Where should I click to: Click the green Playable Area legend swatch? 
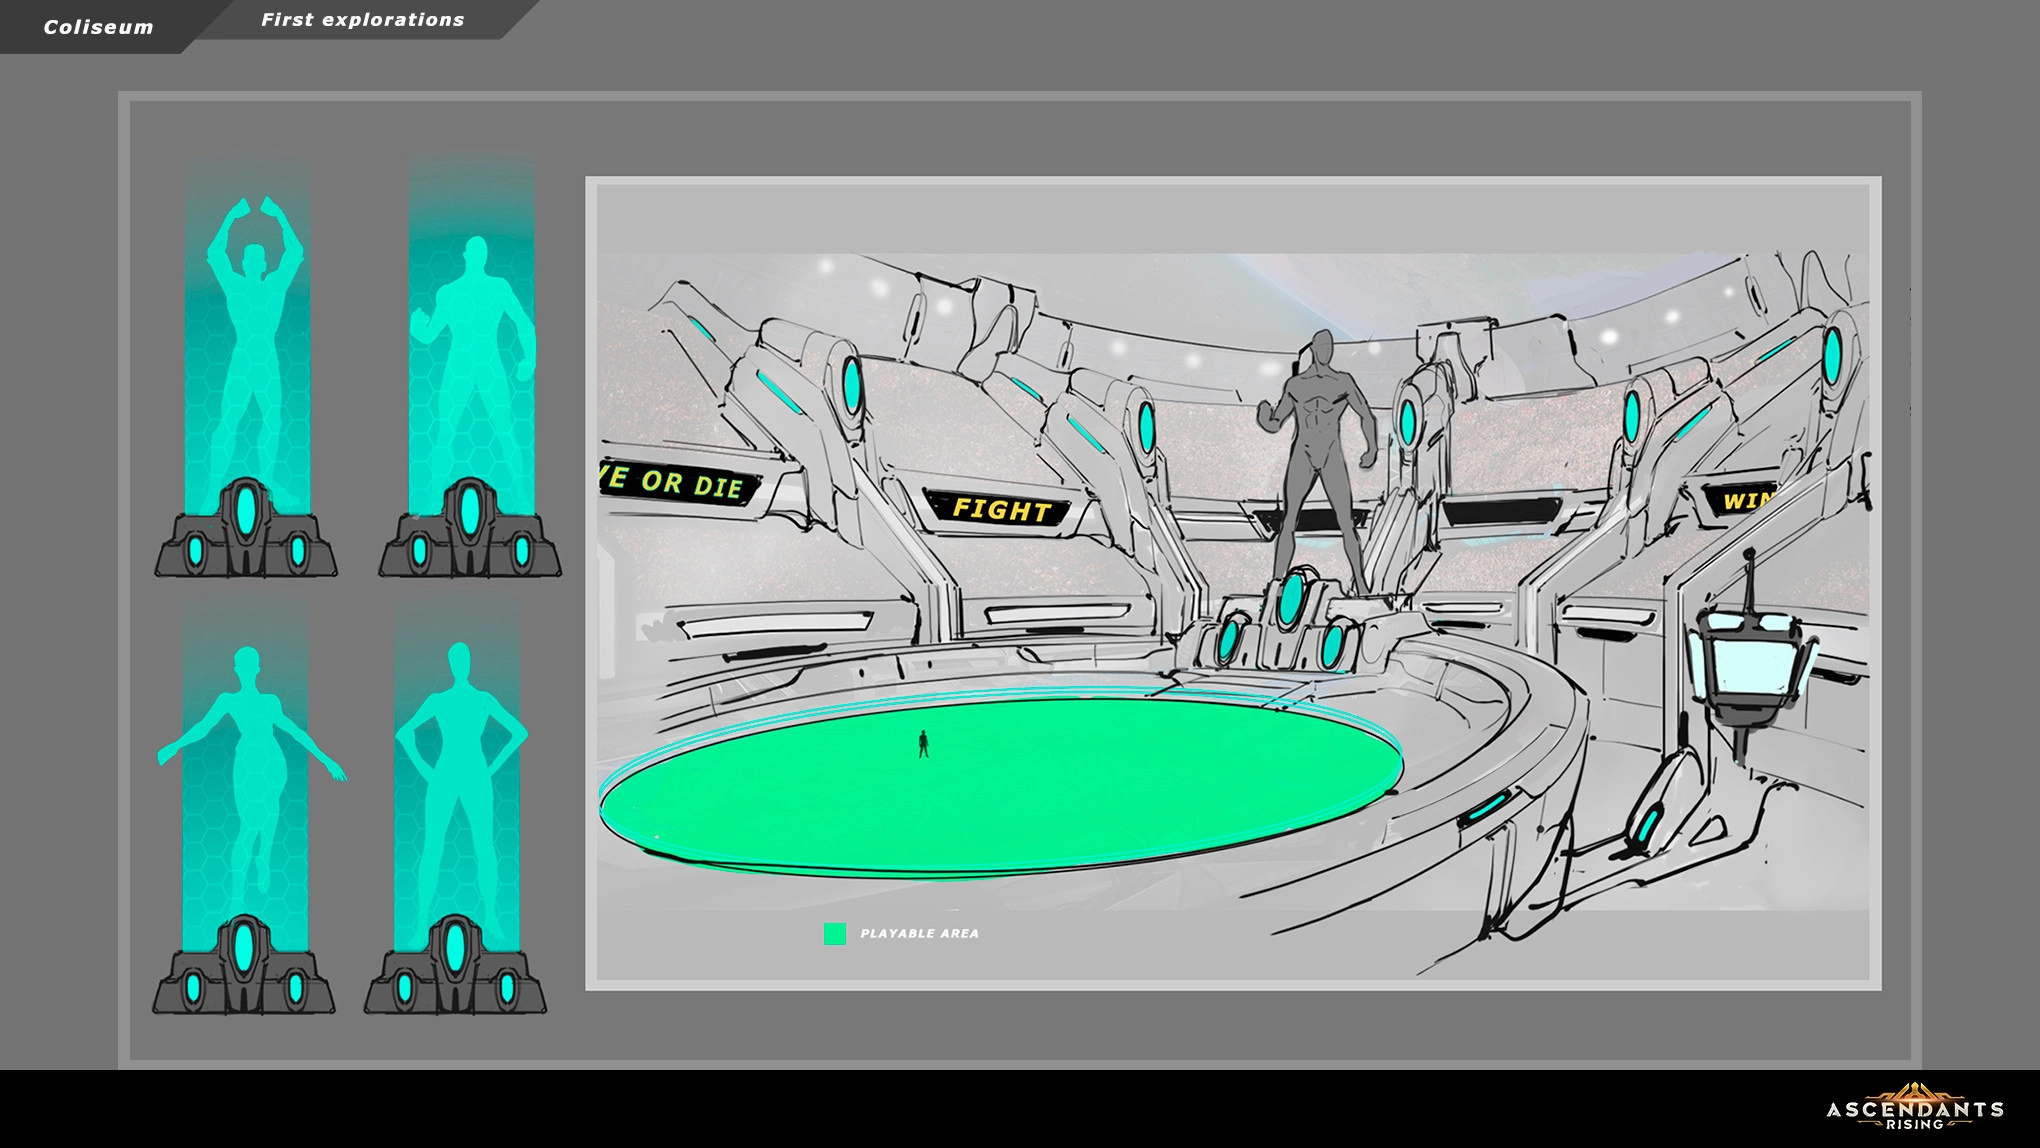coord(834,933)
